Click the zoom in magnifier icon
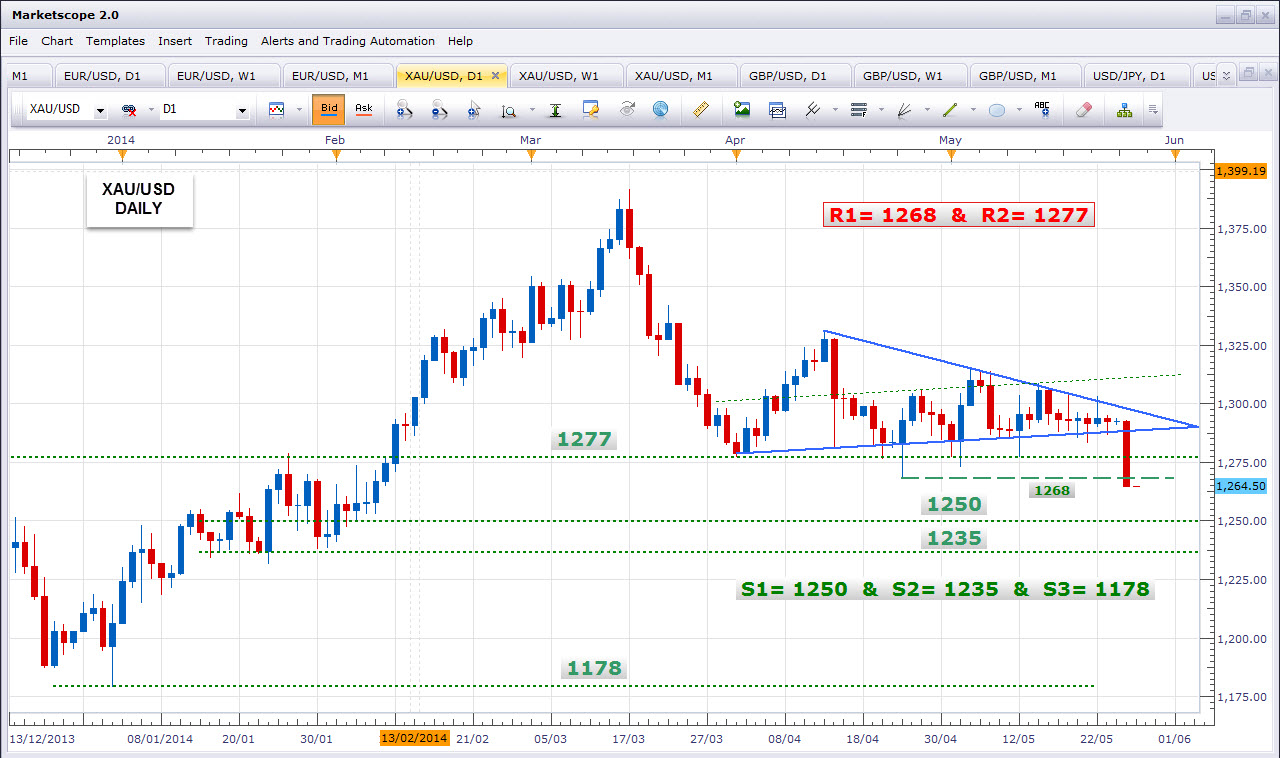Screen dimensions: 1280x758 405,110
